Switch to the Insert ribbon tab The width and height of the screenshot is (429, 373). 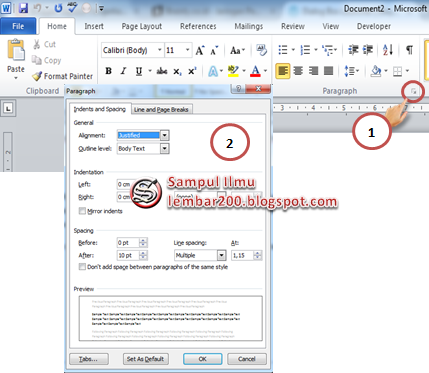94,26
